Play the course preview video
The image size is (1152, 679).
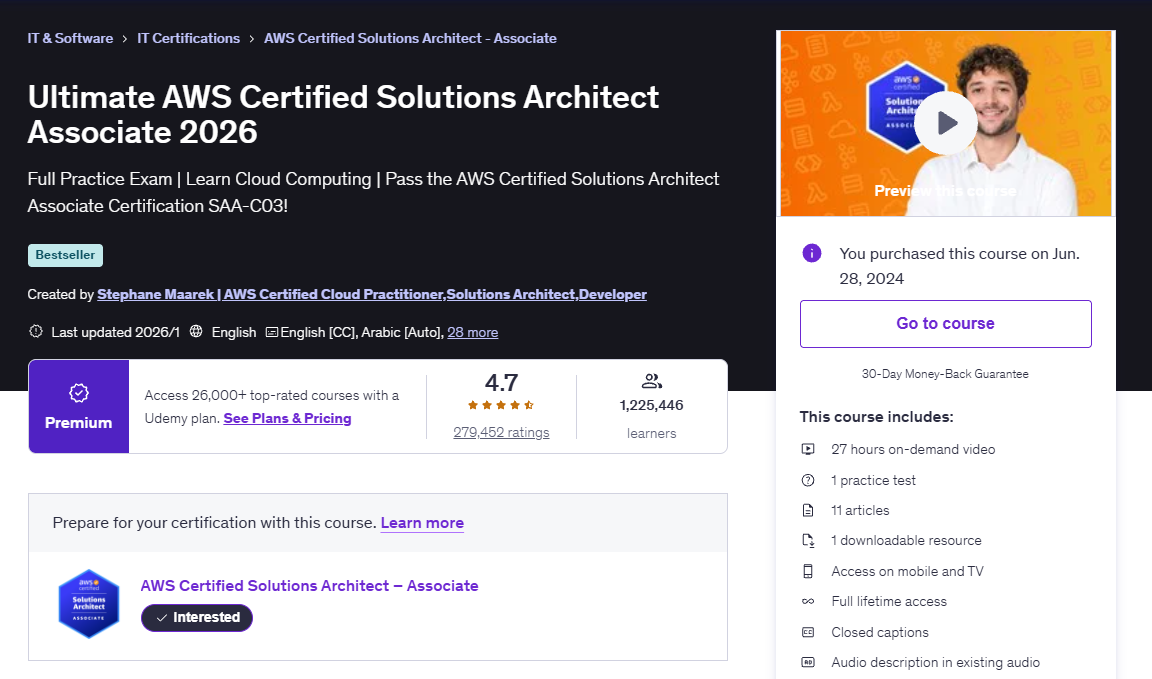(946, 123)
